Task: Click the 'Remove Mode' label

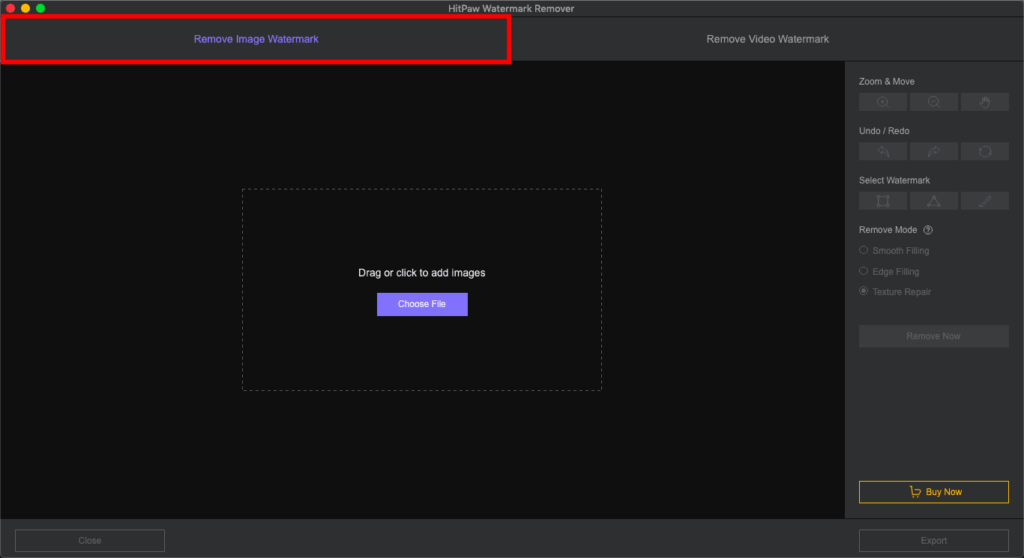Action: click(x=888, y=230)
